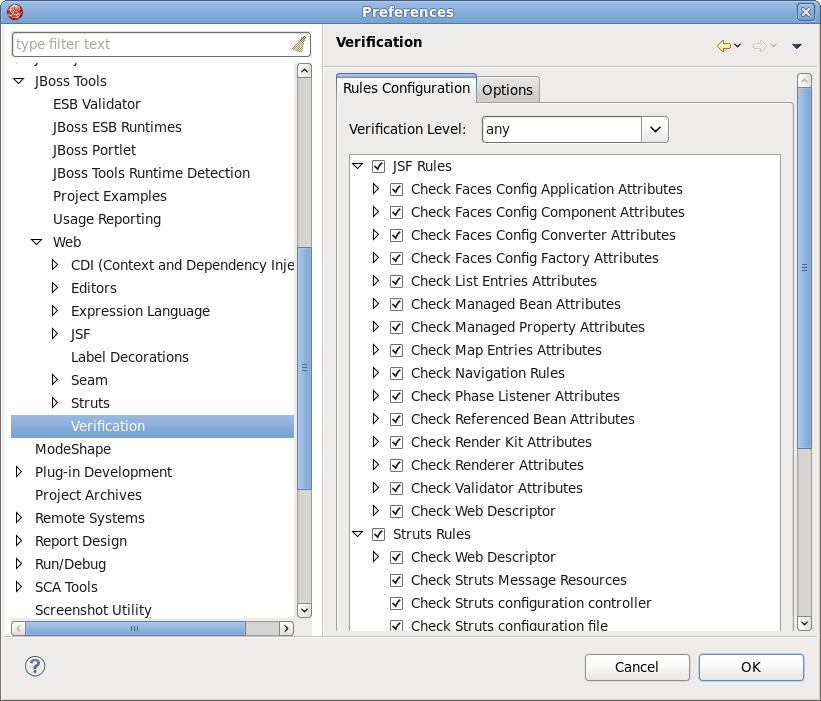
Task: Click the Cancel button
Action: tap(637, 667)
